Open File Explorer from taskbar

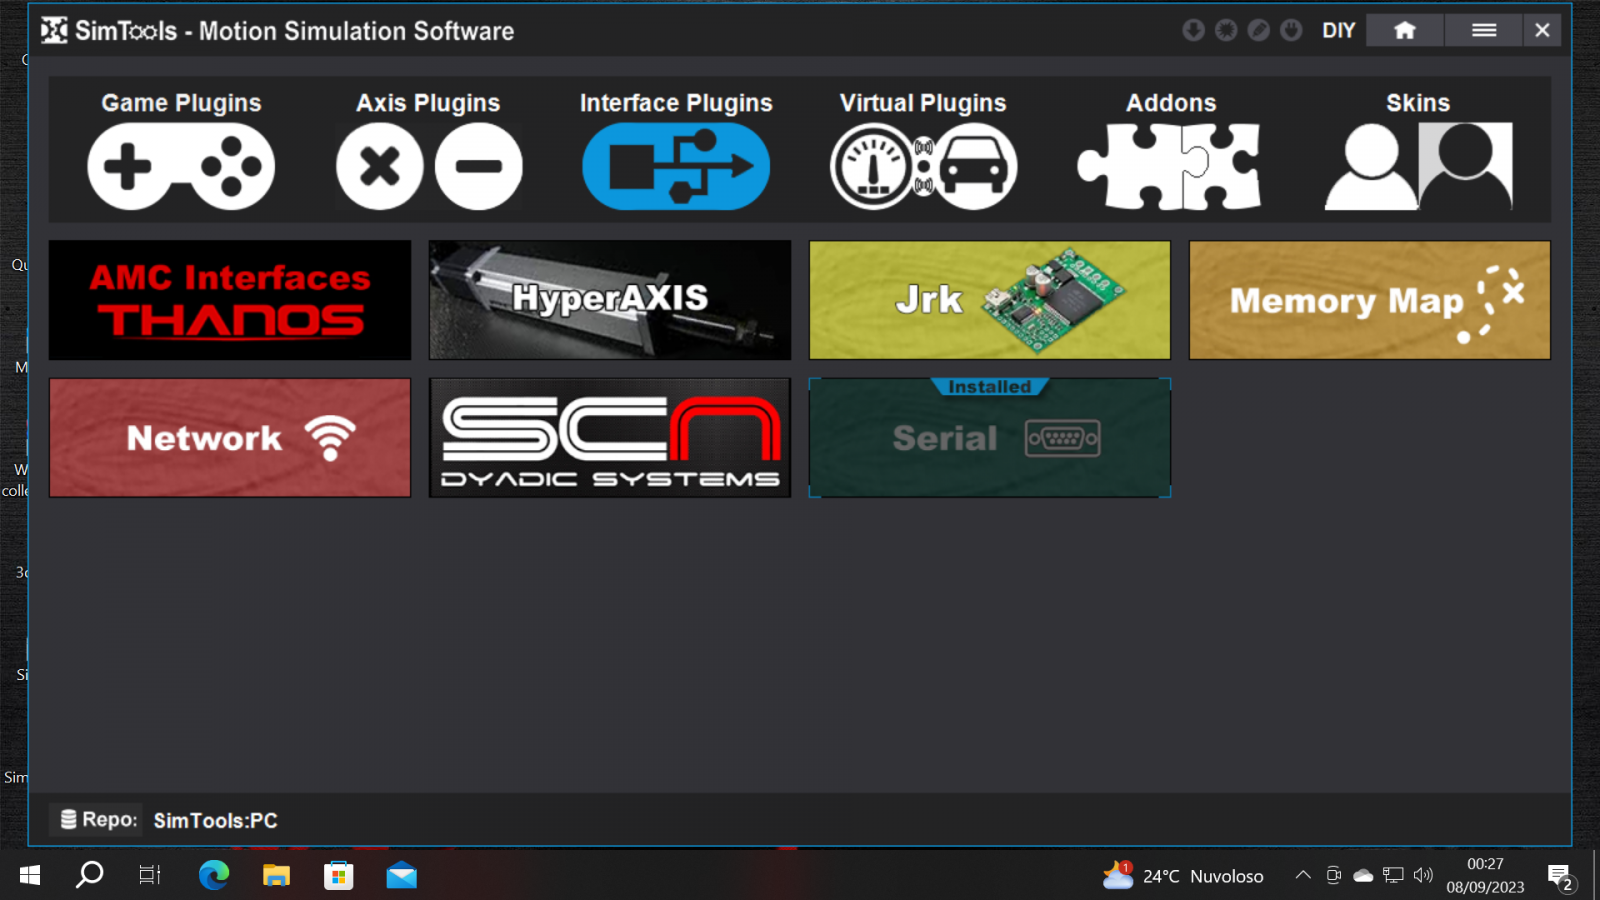coord(276,876)
